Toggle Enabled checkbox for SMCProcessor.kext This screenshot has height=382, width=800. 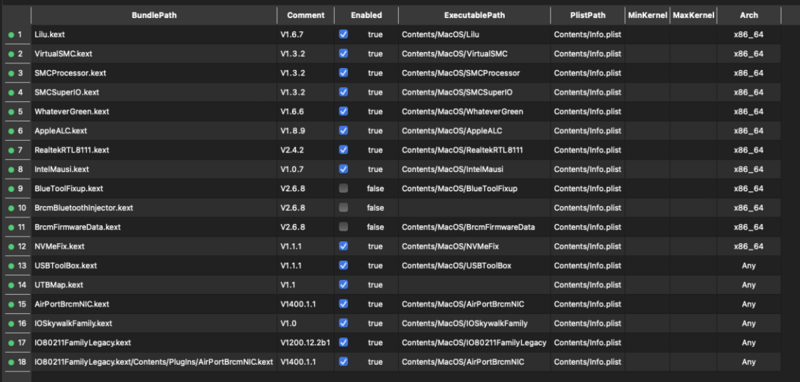343,73
